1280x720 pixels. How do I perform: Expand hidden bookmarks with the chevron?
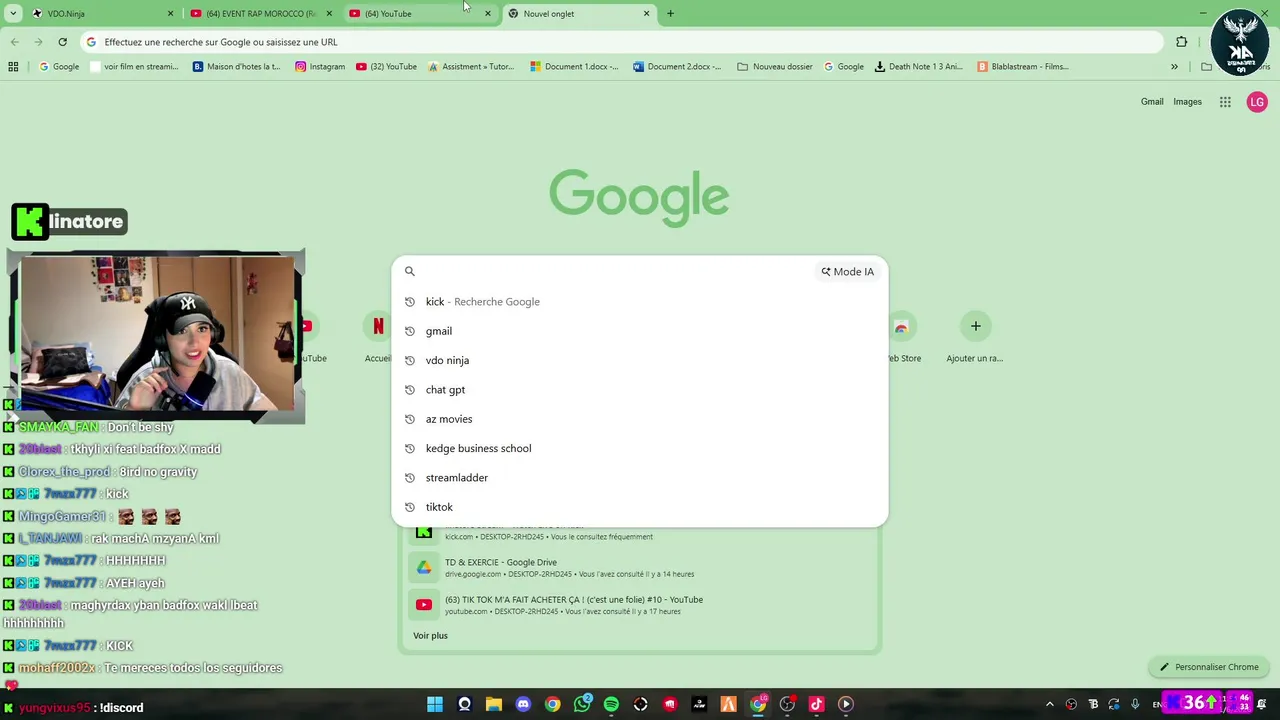tap(1174, 67)
